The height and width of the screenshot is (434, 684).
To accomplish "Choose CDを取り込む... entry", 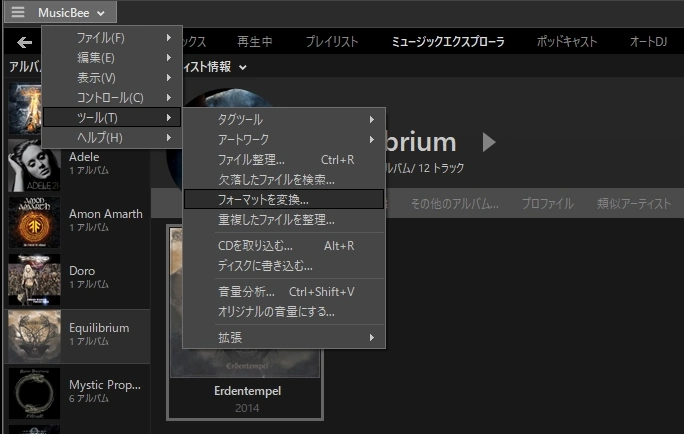I will (284, 246).
